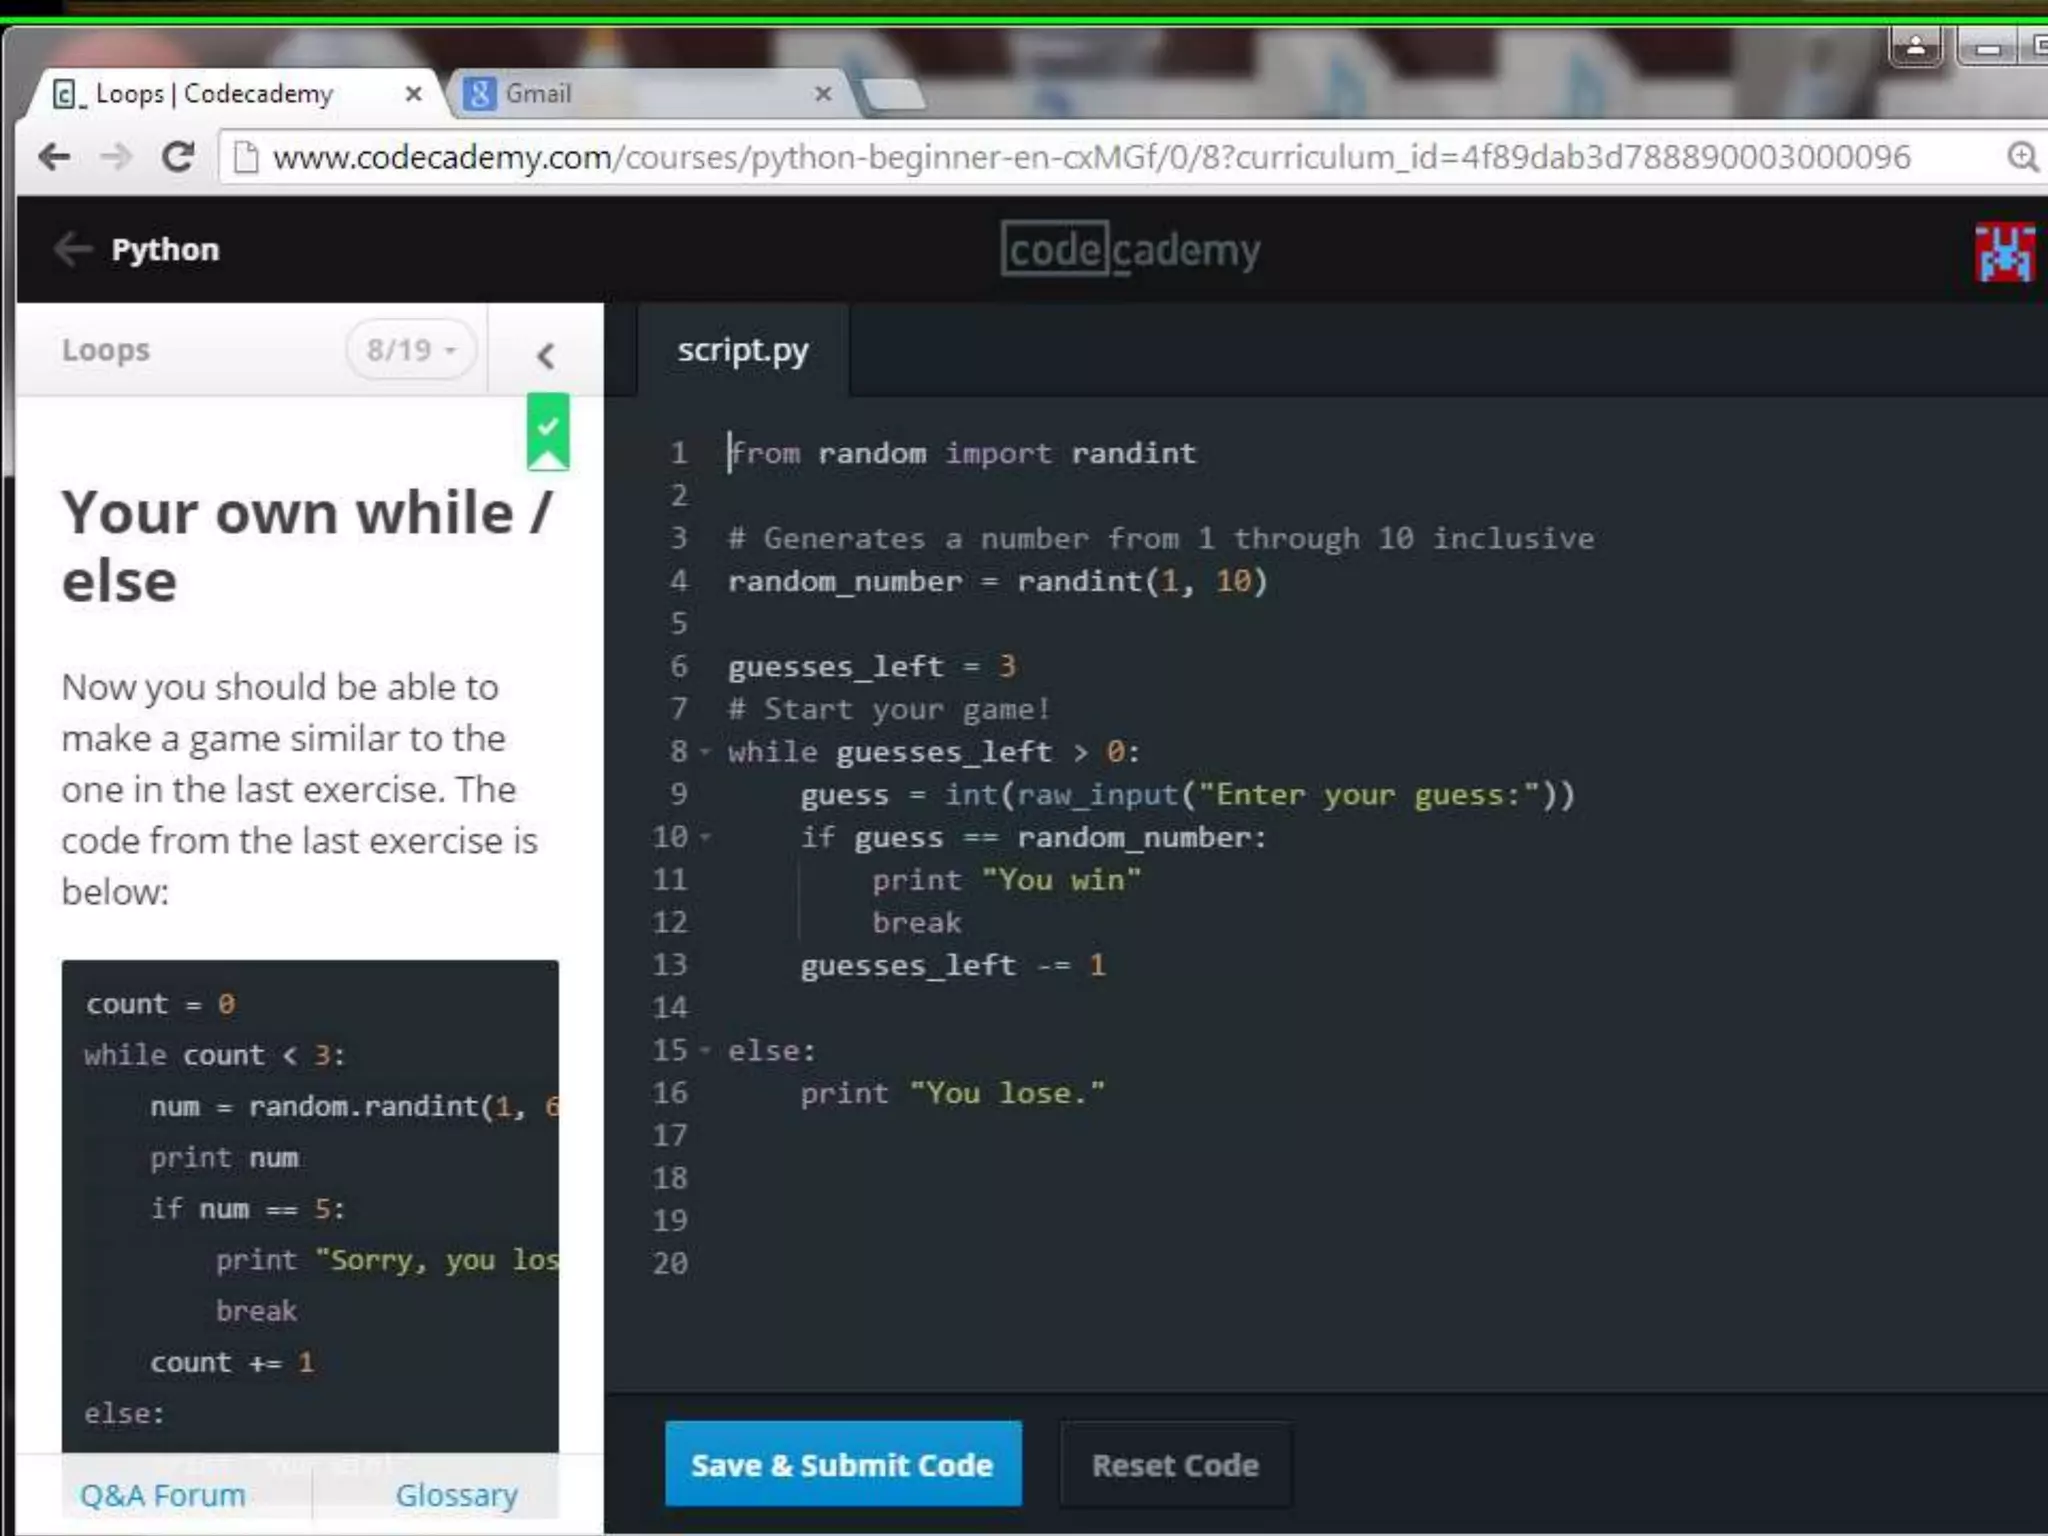The height and width of the screenshot is (1536, 2048).
Task: Click the zoom magnifier in the address bar
Action: pos(2022,157)
